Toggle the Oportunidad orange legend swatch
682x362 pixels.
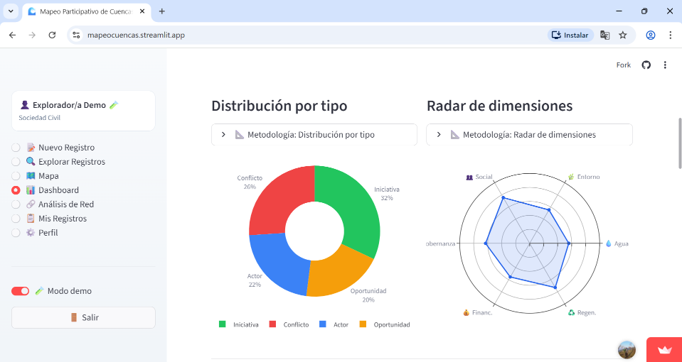363,324
